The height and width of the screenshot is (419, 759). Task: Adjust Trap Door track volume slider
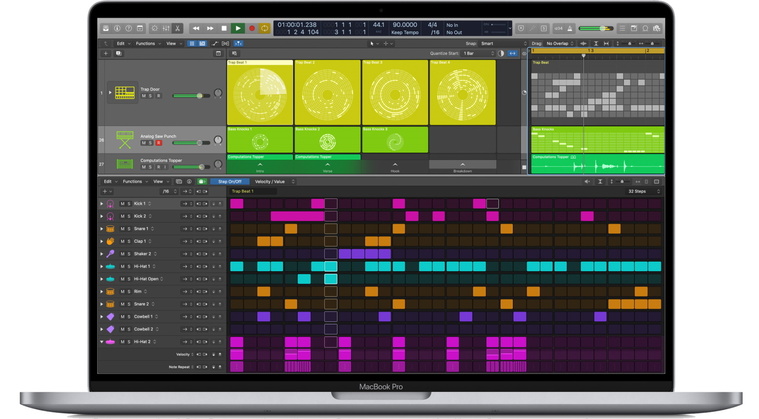click(x=192, y=96)
